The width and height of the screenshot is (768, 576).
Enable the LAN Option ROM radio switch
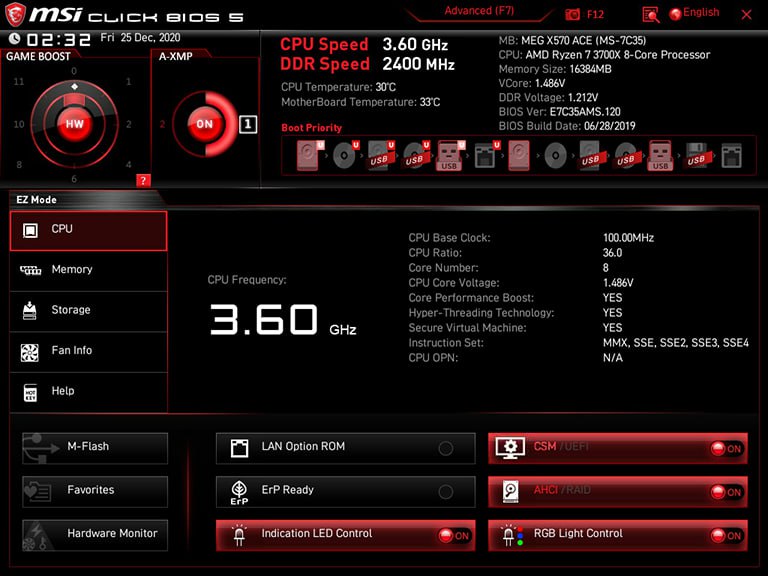pyautogui.click(x=445, y=448)
